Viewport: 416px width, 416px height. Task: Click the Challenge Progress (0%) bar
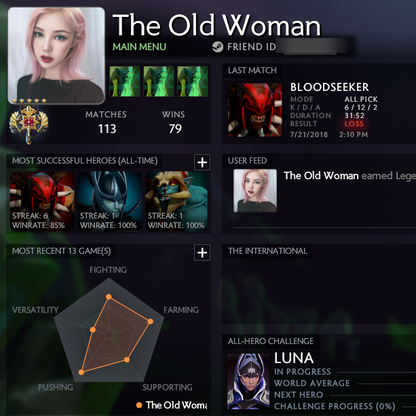point(409,406)
